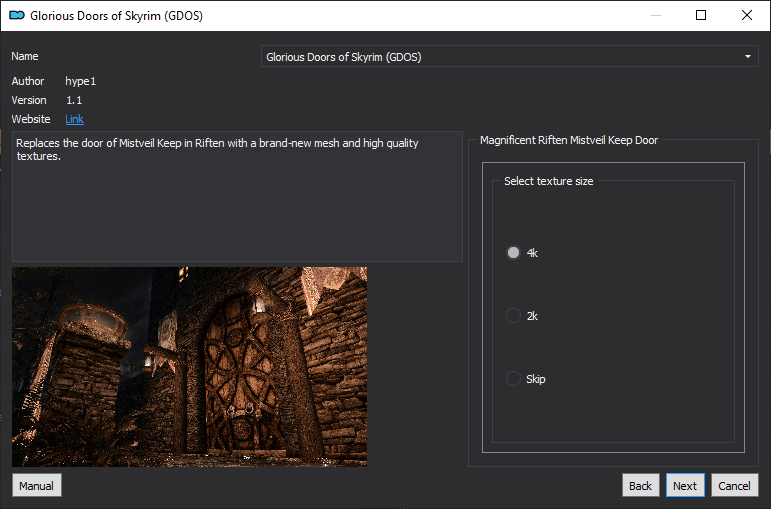
Task: Go Back to previous installer page
Action: [640, 485]
